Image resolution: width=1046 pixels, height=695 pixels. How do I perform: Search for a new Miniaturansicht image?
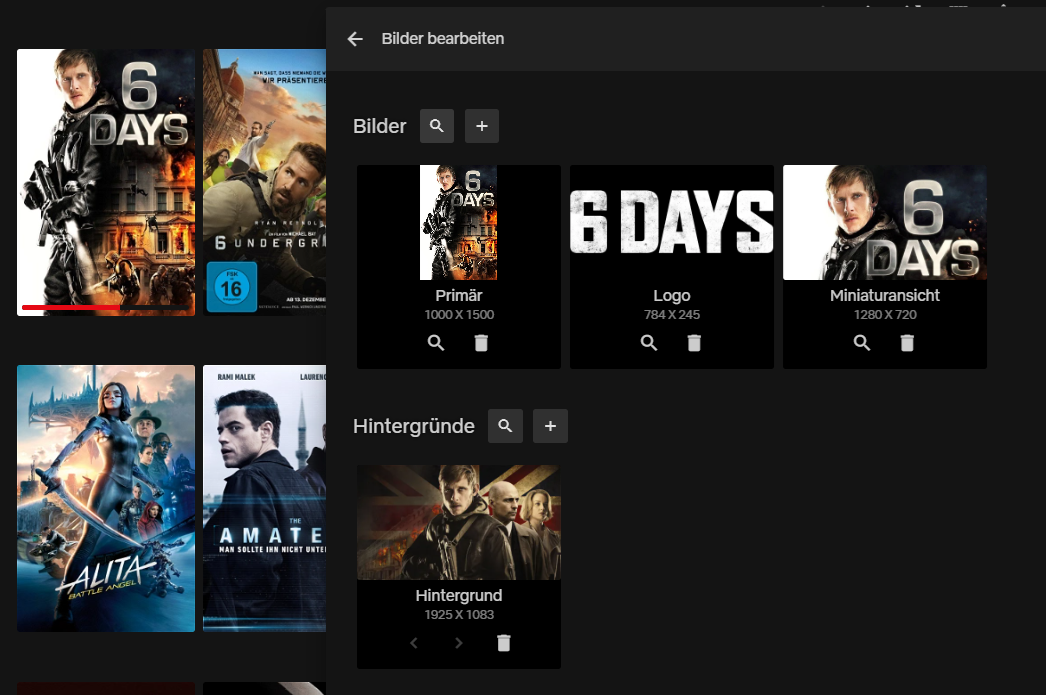click(x=862, y=343)
